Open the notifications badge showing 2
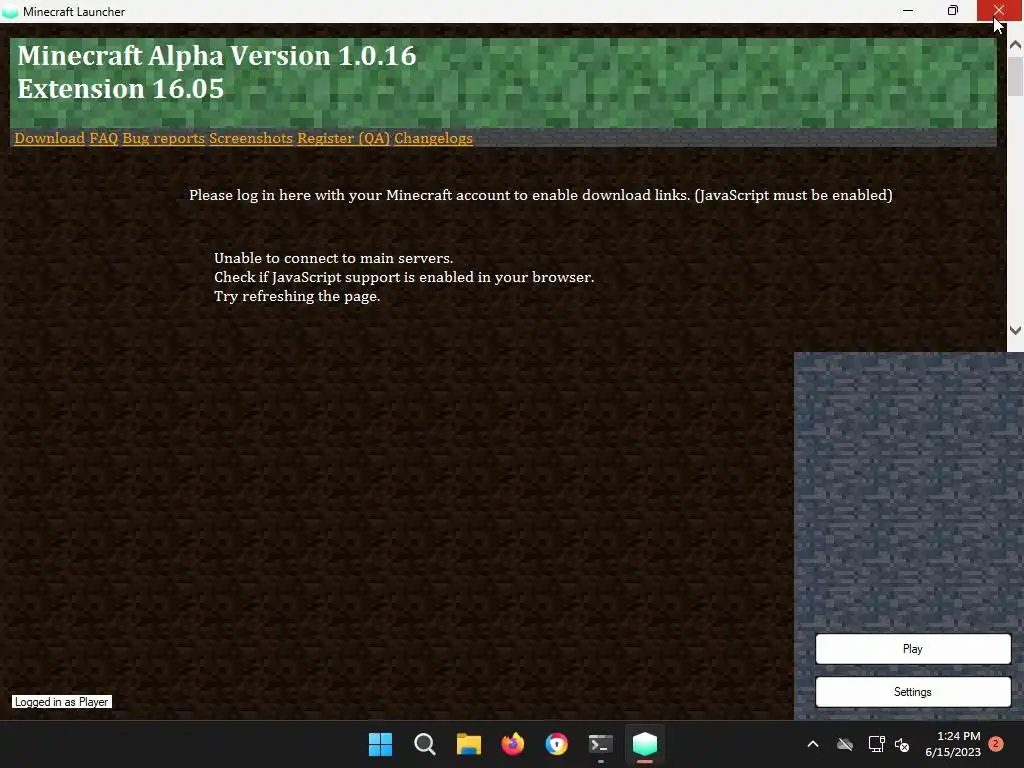 click(x=996, y=744)
